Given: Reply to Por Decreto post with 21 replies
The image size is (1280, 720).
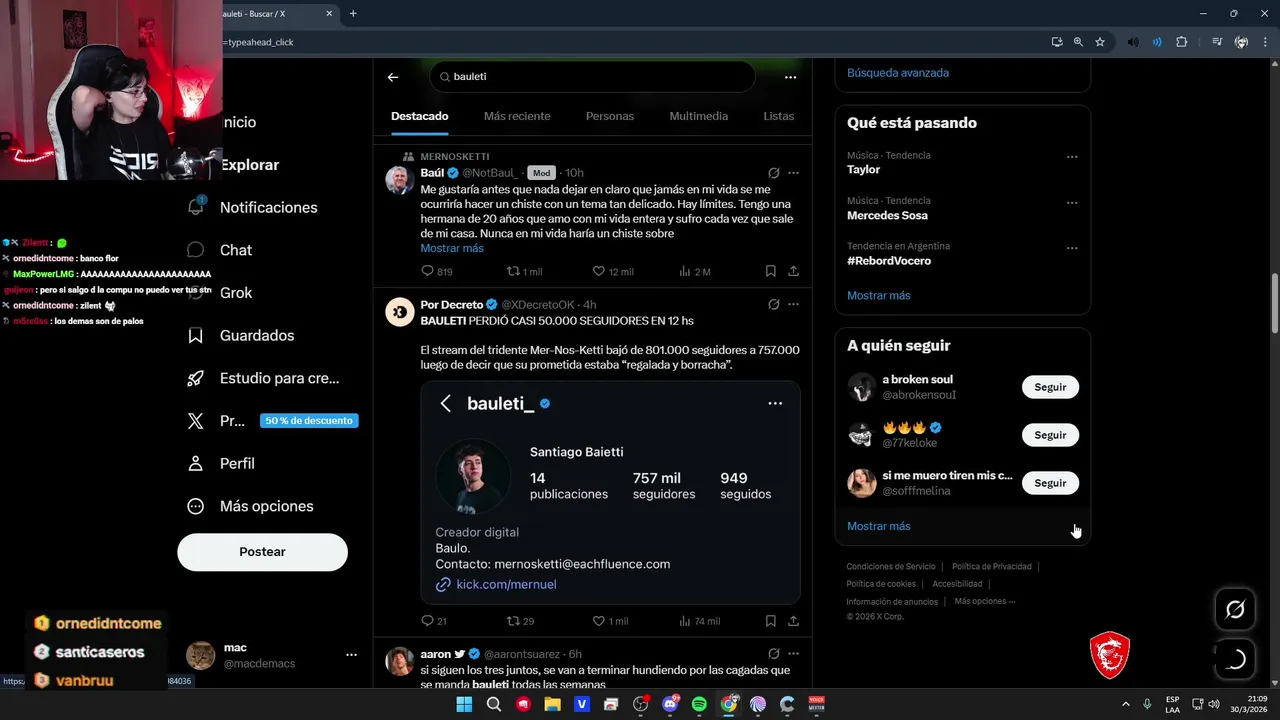Looking at the screenshot, I should click(x=434, y=621).
